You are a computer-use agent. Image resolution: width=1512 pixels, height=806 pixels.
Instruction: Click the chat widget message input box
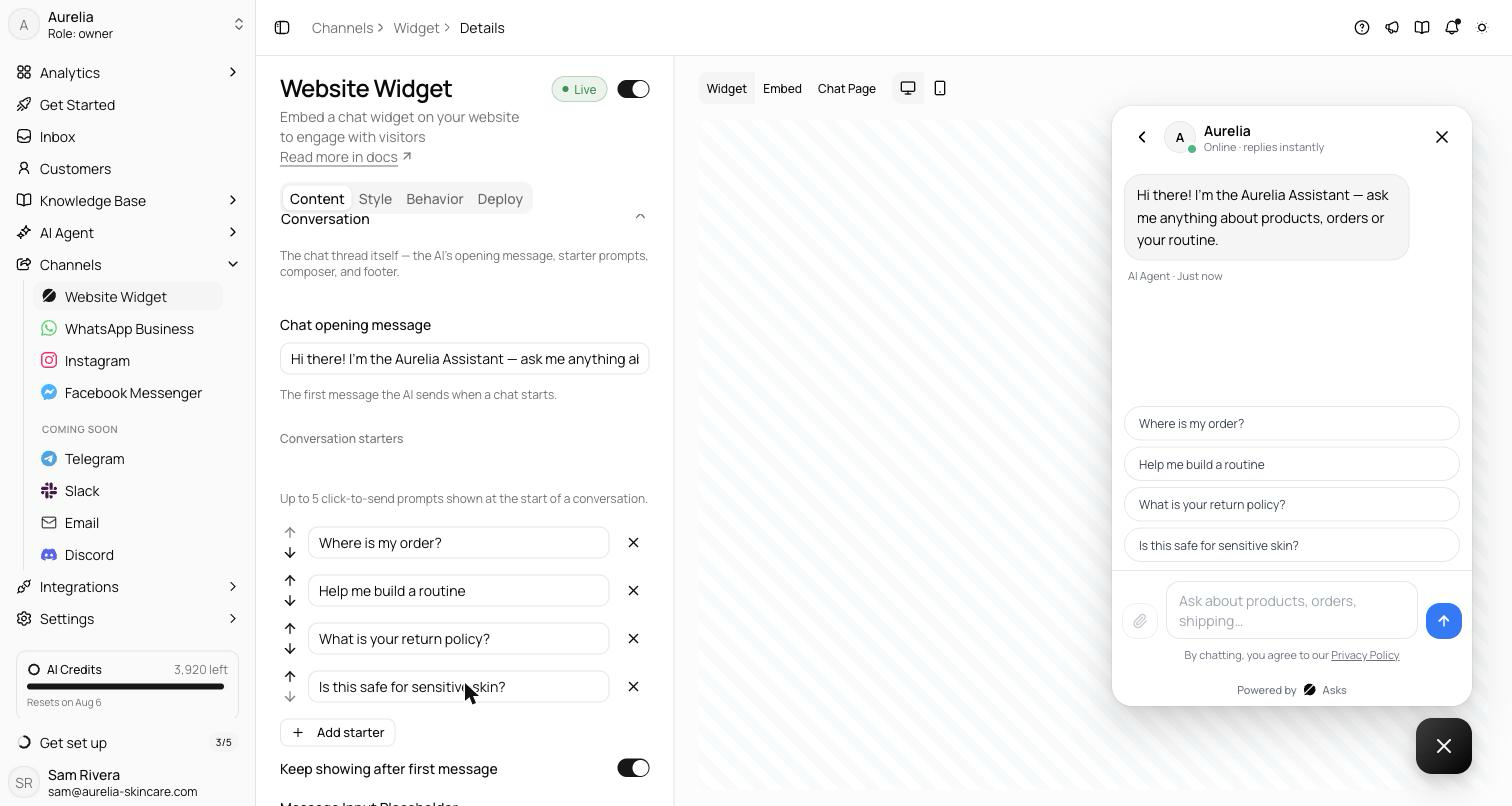[1292, 611]
